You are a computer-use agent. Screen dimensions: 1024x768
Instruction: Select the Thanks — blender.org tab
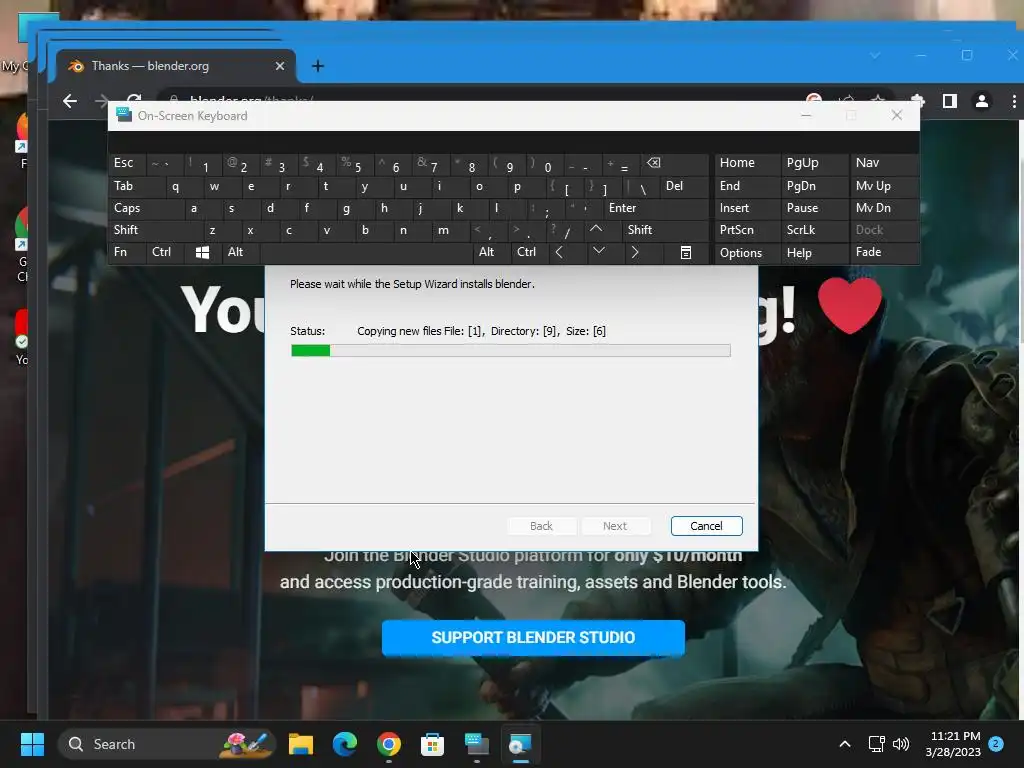(x=175, y=66)
